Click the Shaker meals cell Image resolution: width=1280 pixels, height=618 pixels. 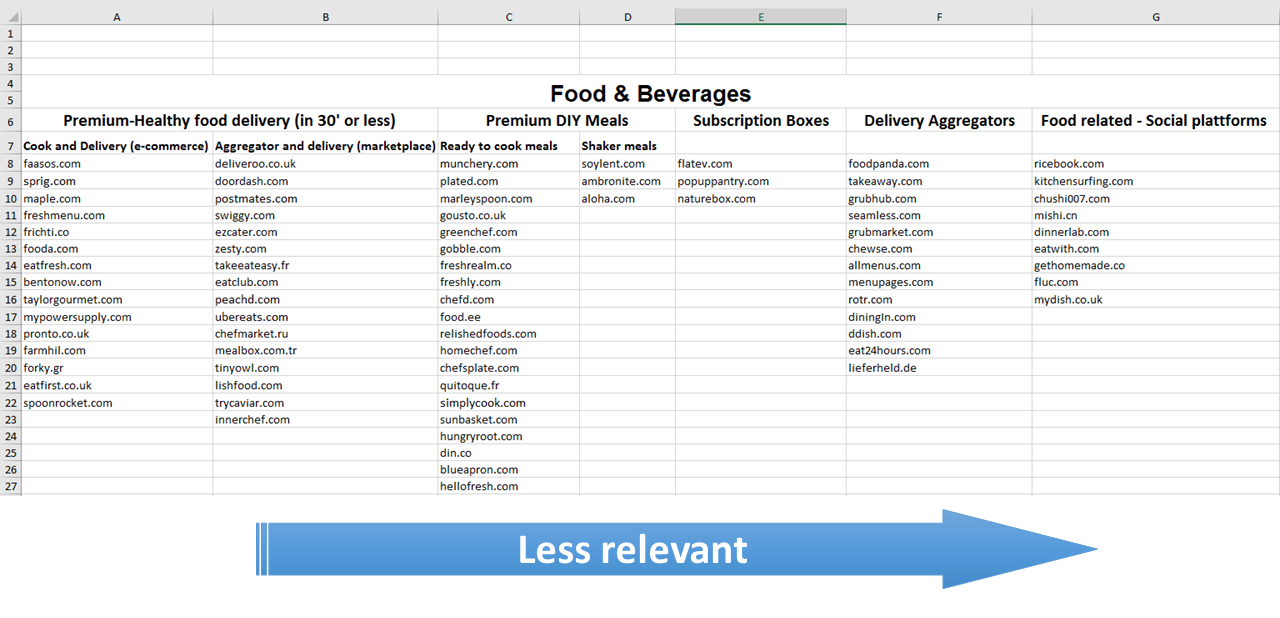click(x=627, y=146)
